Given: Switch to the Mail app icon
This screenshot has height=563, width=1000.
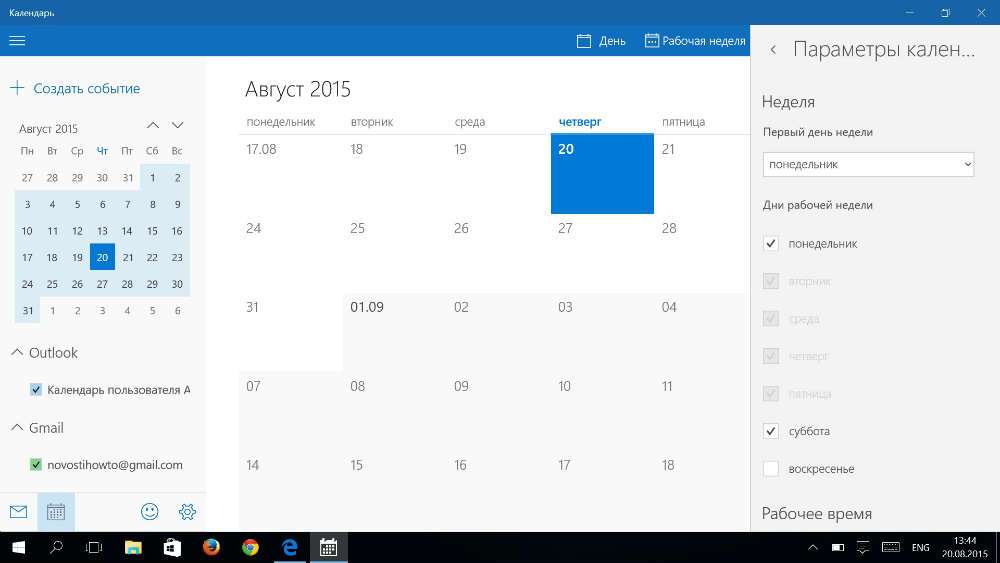Looking at the screenshot, I should [18, 512].
